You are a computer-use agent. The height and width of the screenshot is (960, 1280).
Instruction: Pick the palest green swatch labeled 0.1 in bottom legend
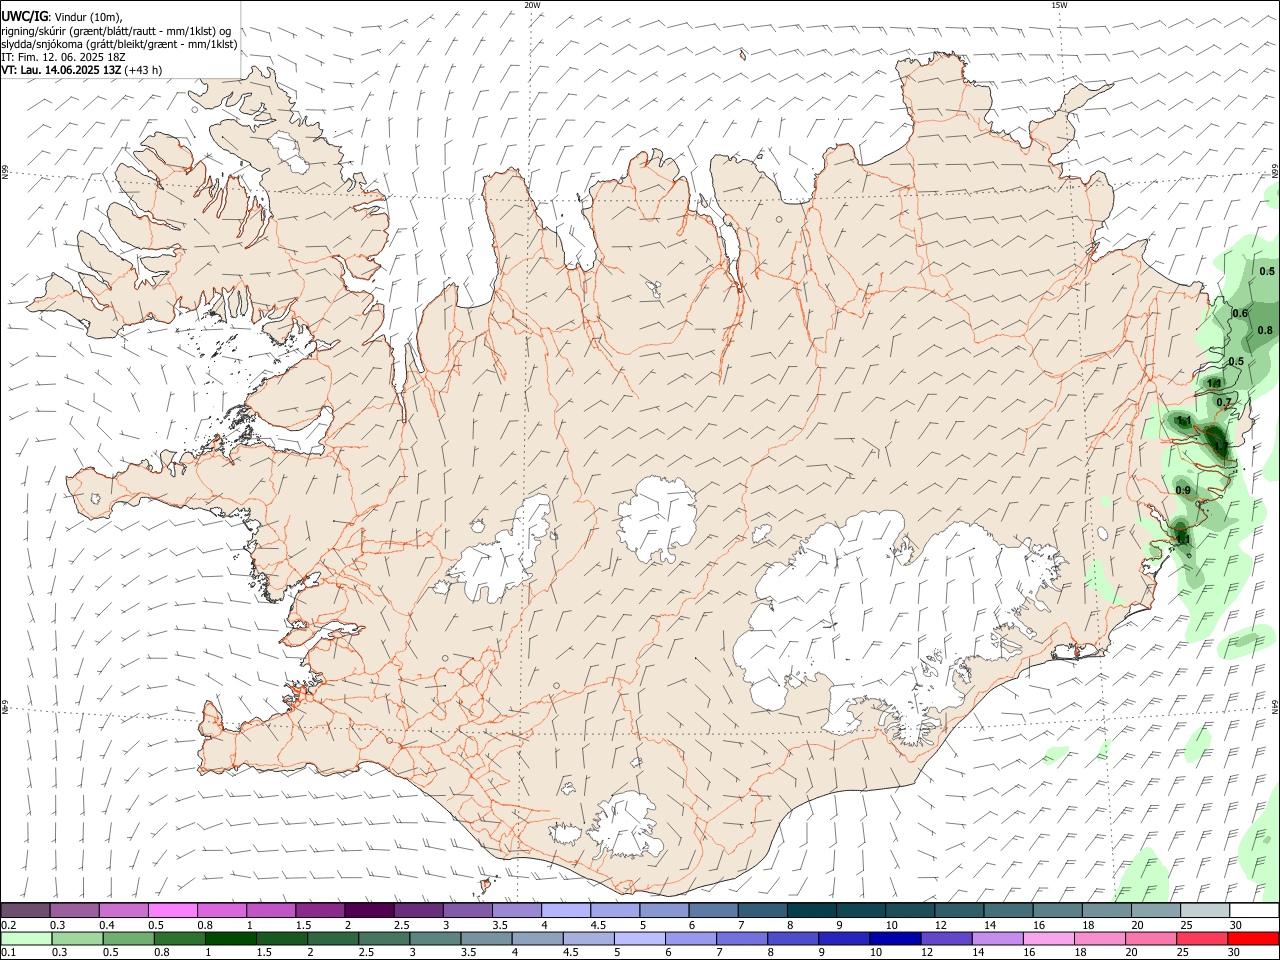point(25,939)
